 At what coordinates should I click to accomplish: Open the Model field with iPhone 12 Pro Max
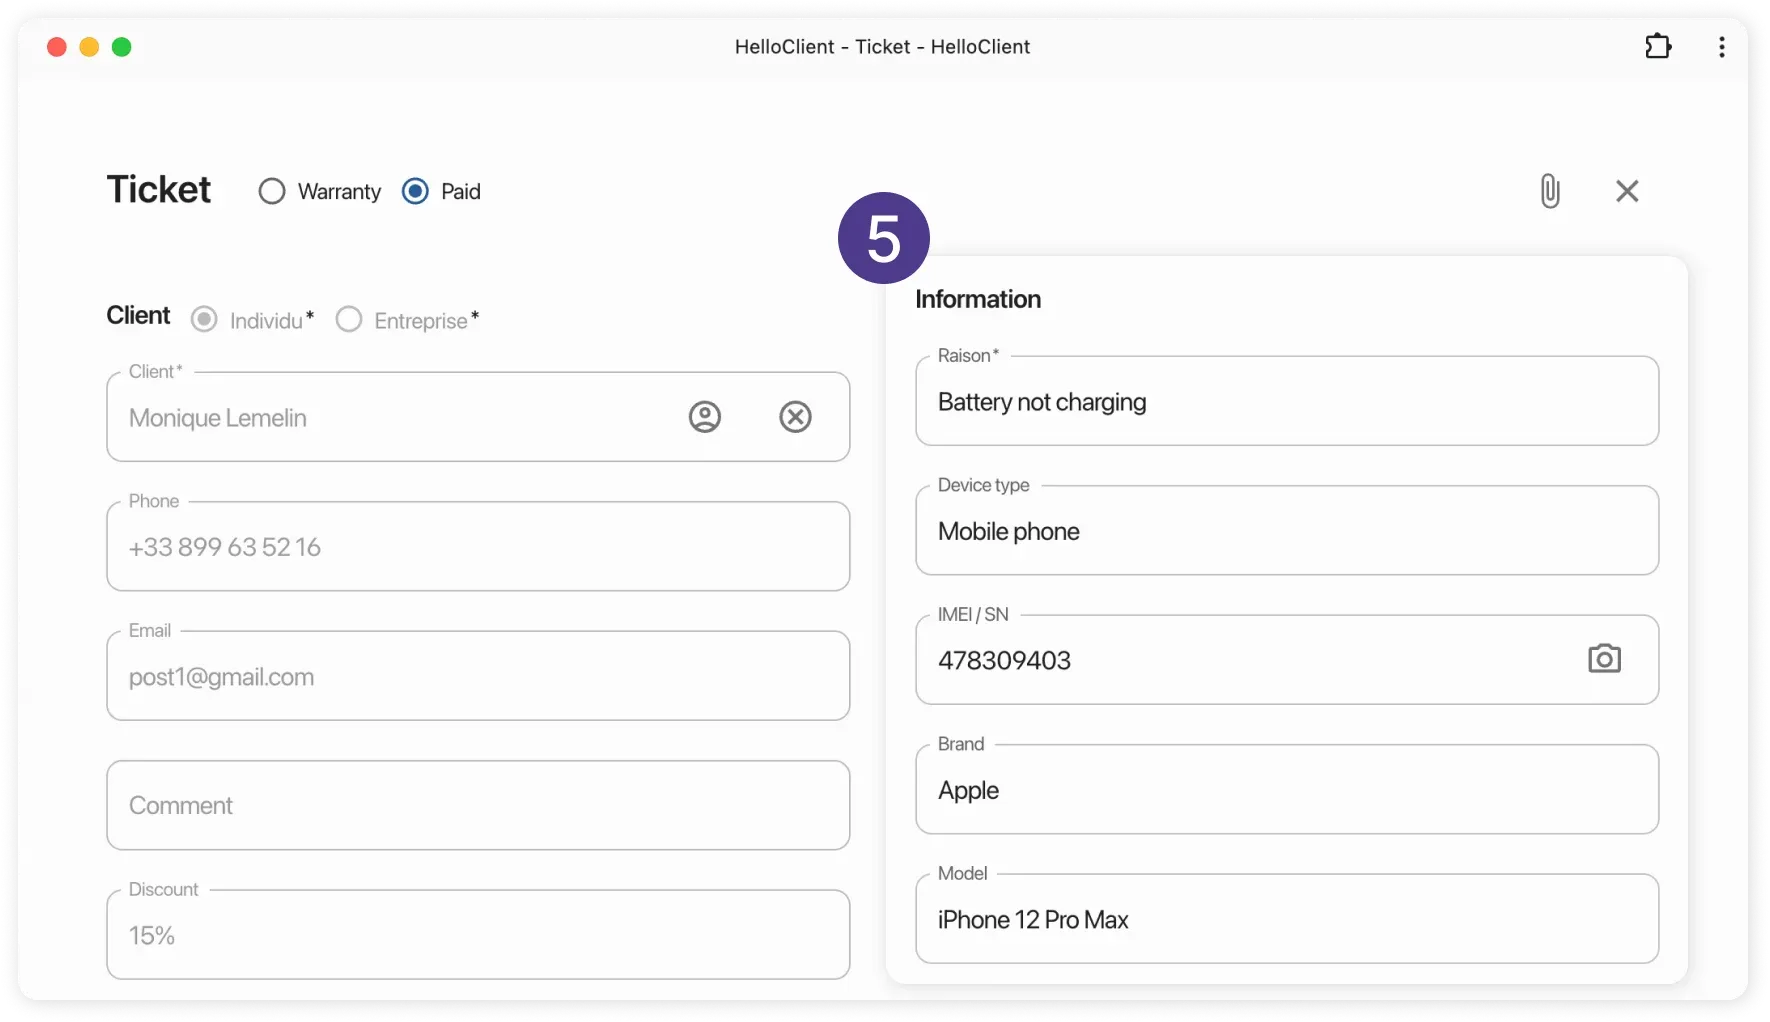(x=1286, y=919)
